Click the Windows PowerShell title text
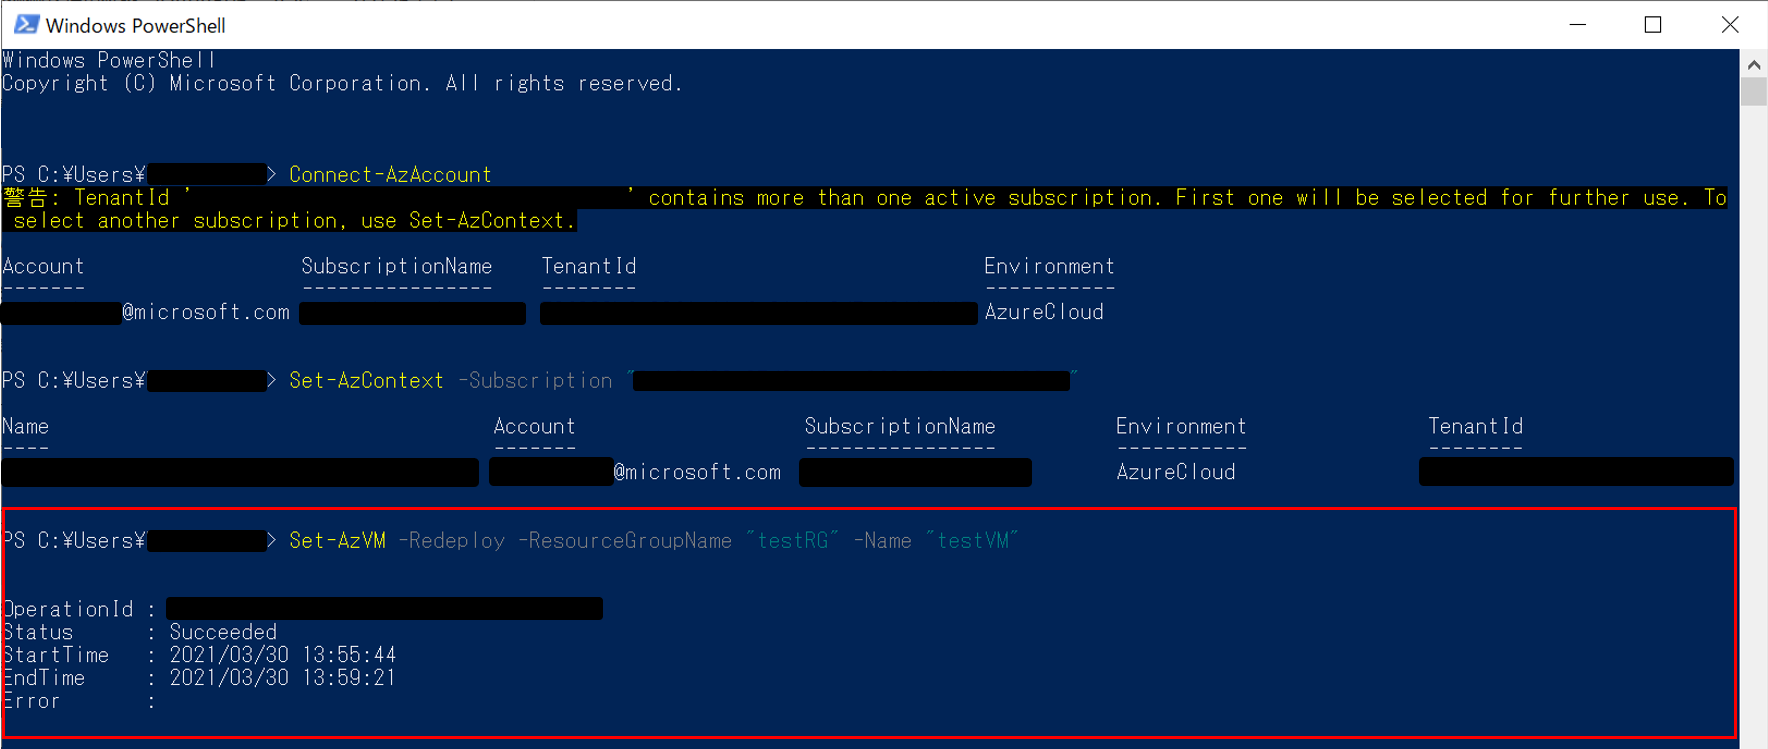 pyautogui.click(x=135, y=25)
